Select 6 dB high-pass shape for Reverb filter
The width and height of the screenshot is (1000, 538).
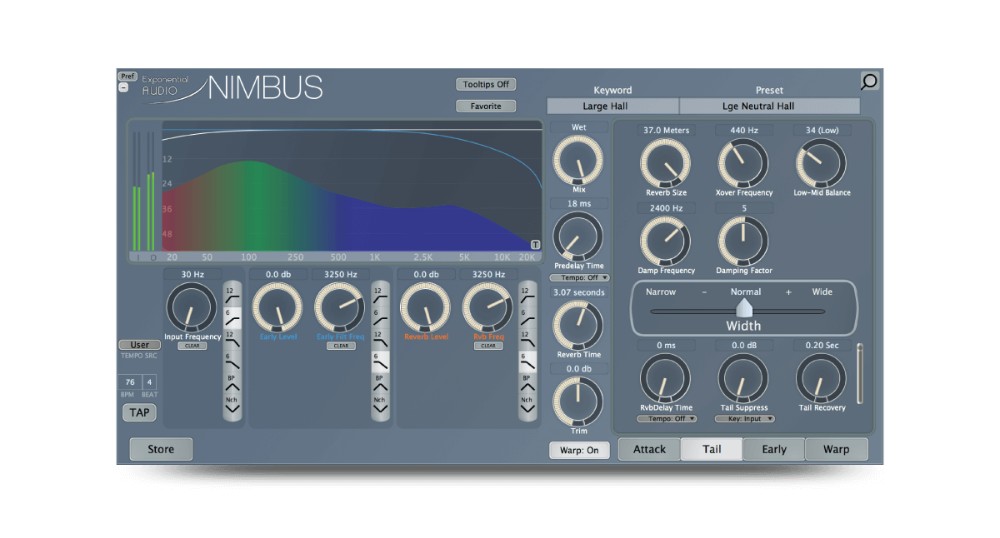click(x=527, y=317)
